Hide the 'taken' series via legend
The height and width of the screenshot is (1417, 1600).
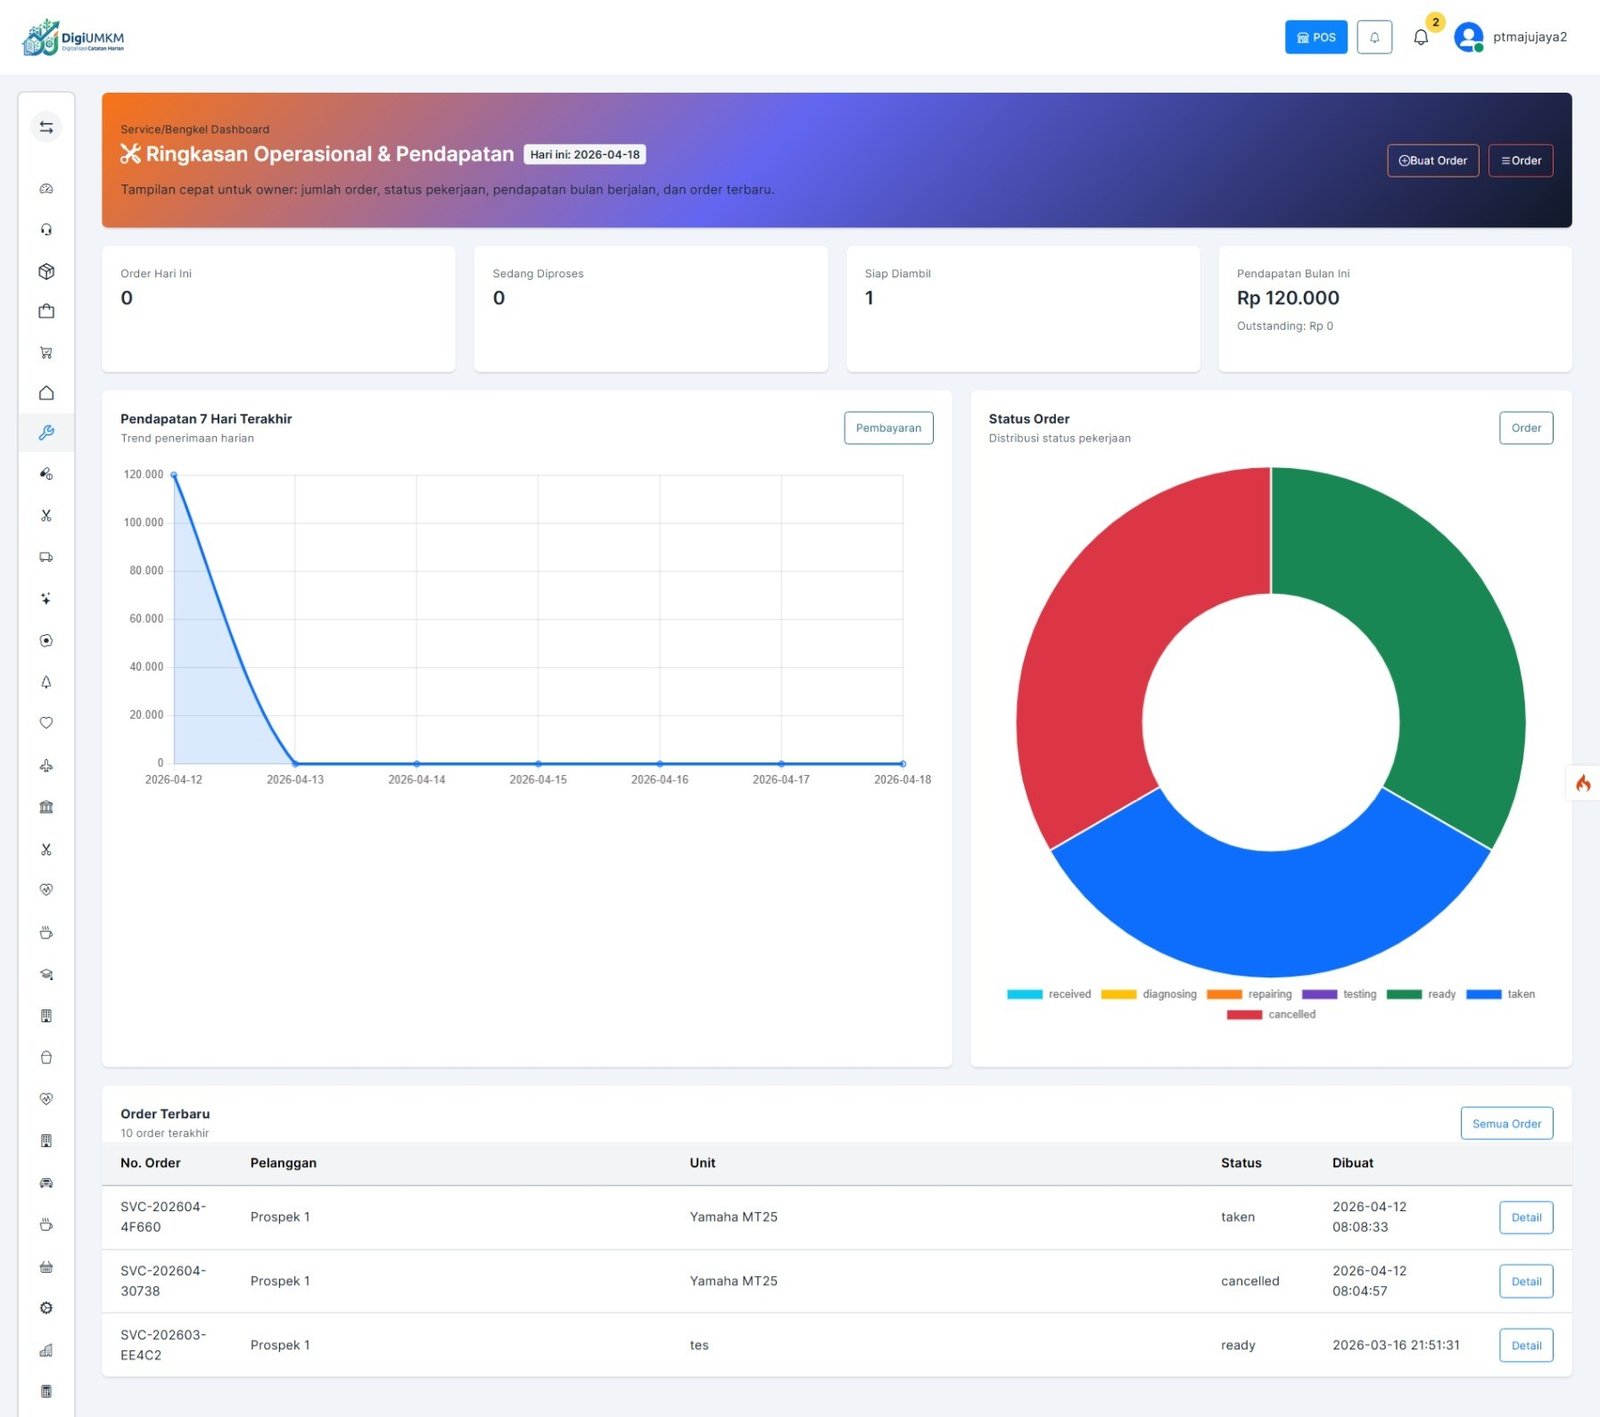coord(1500,994)
